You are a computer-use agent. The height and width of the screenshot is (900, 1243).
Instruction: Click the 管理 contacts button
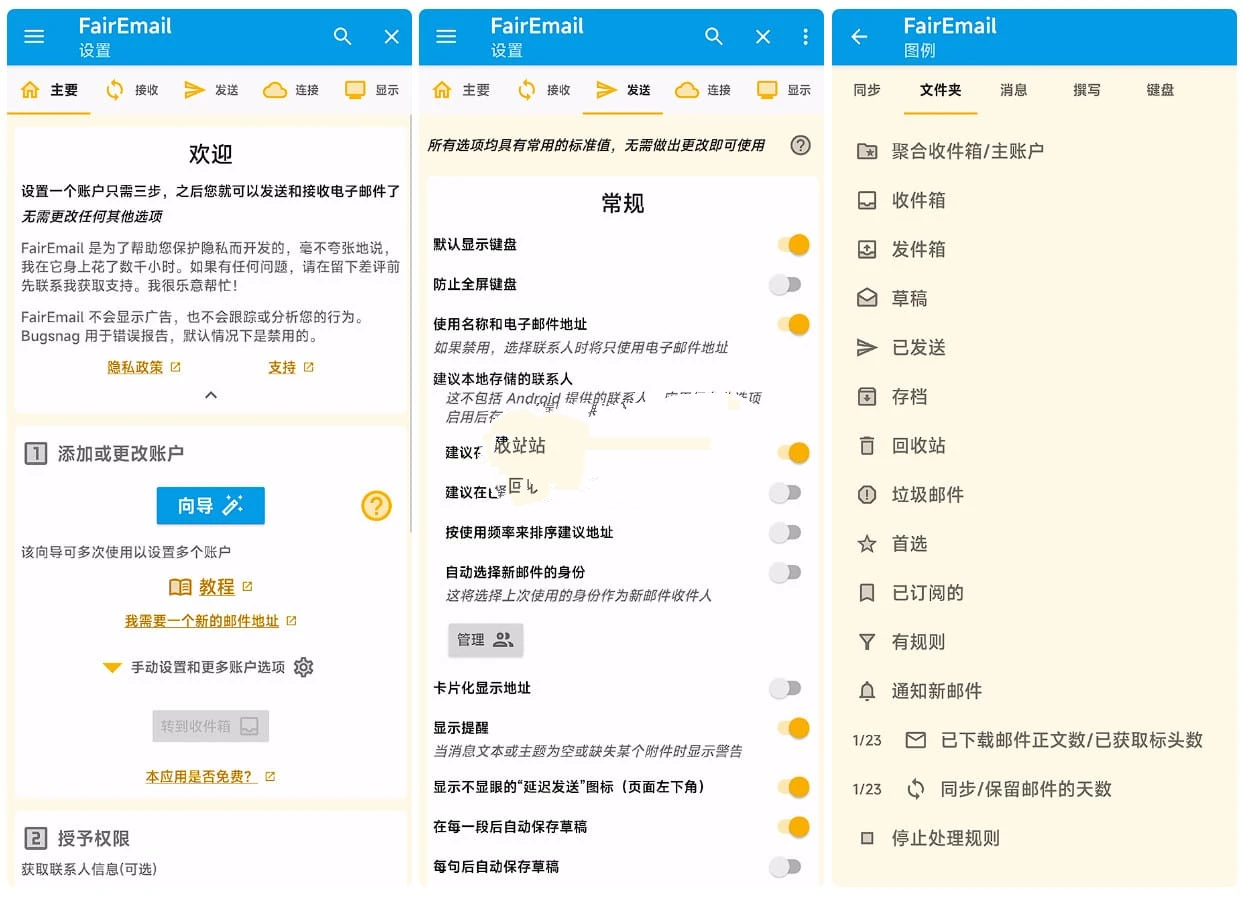click(x=485, y=640)
